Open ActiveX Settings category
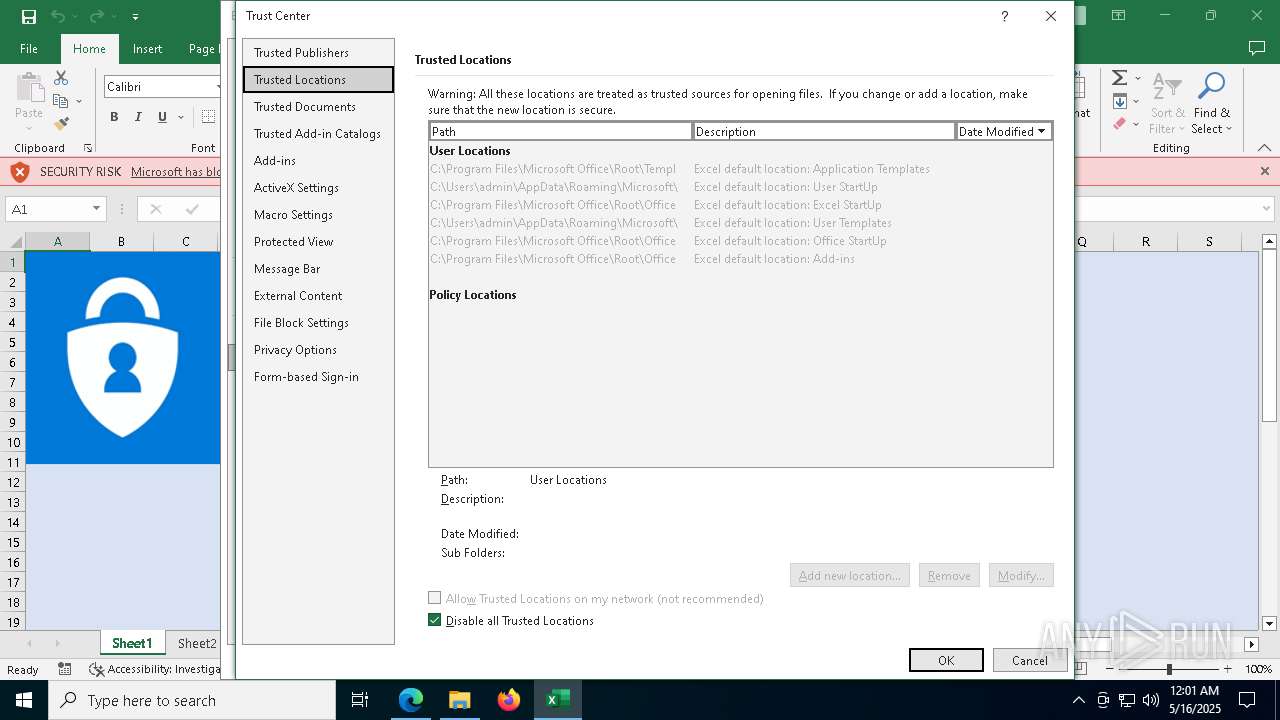This screenshot has height=720, width=1280. pyautogui.click(x=318, y=188)
